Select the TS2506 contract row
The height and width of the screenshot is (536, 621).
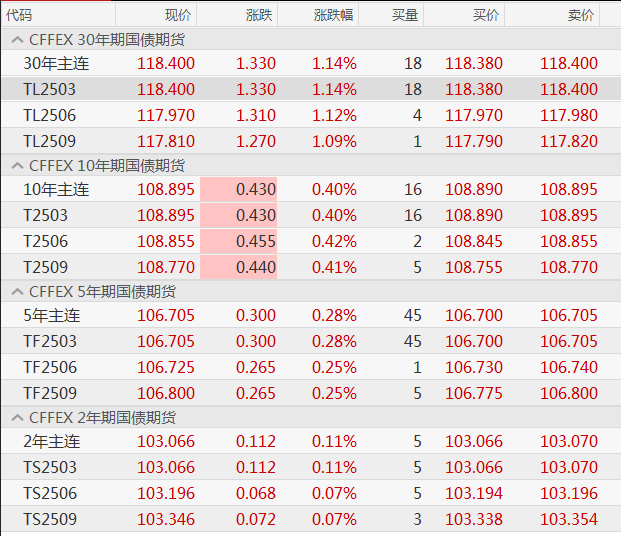coord(311,493)
